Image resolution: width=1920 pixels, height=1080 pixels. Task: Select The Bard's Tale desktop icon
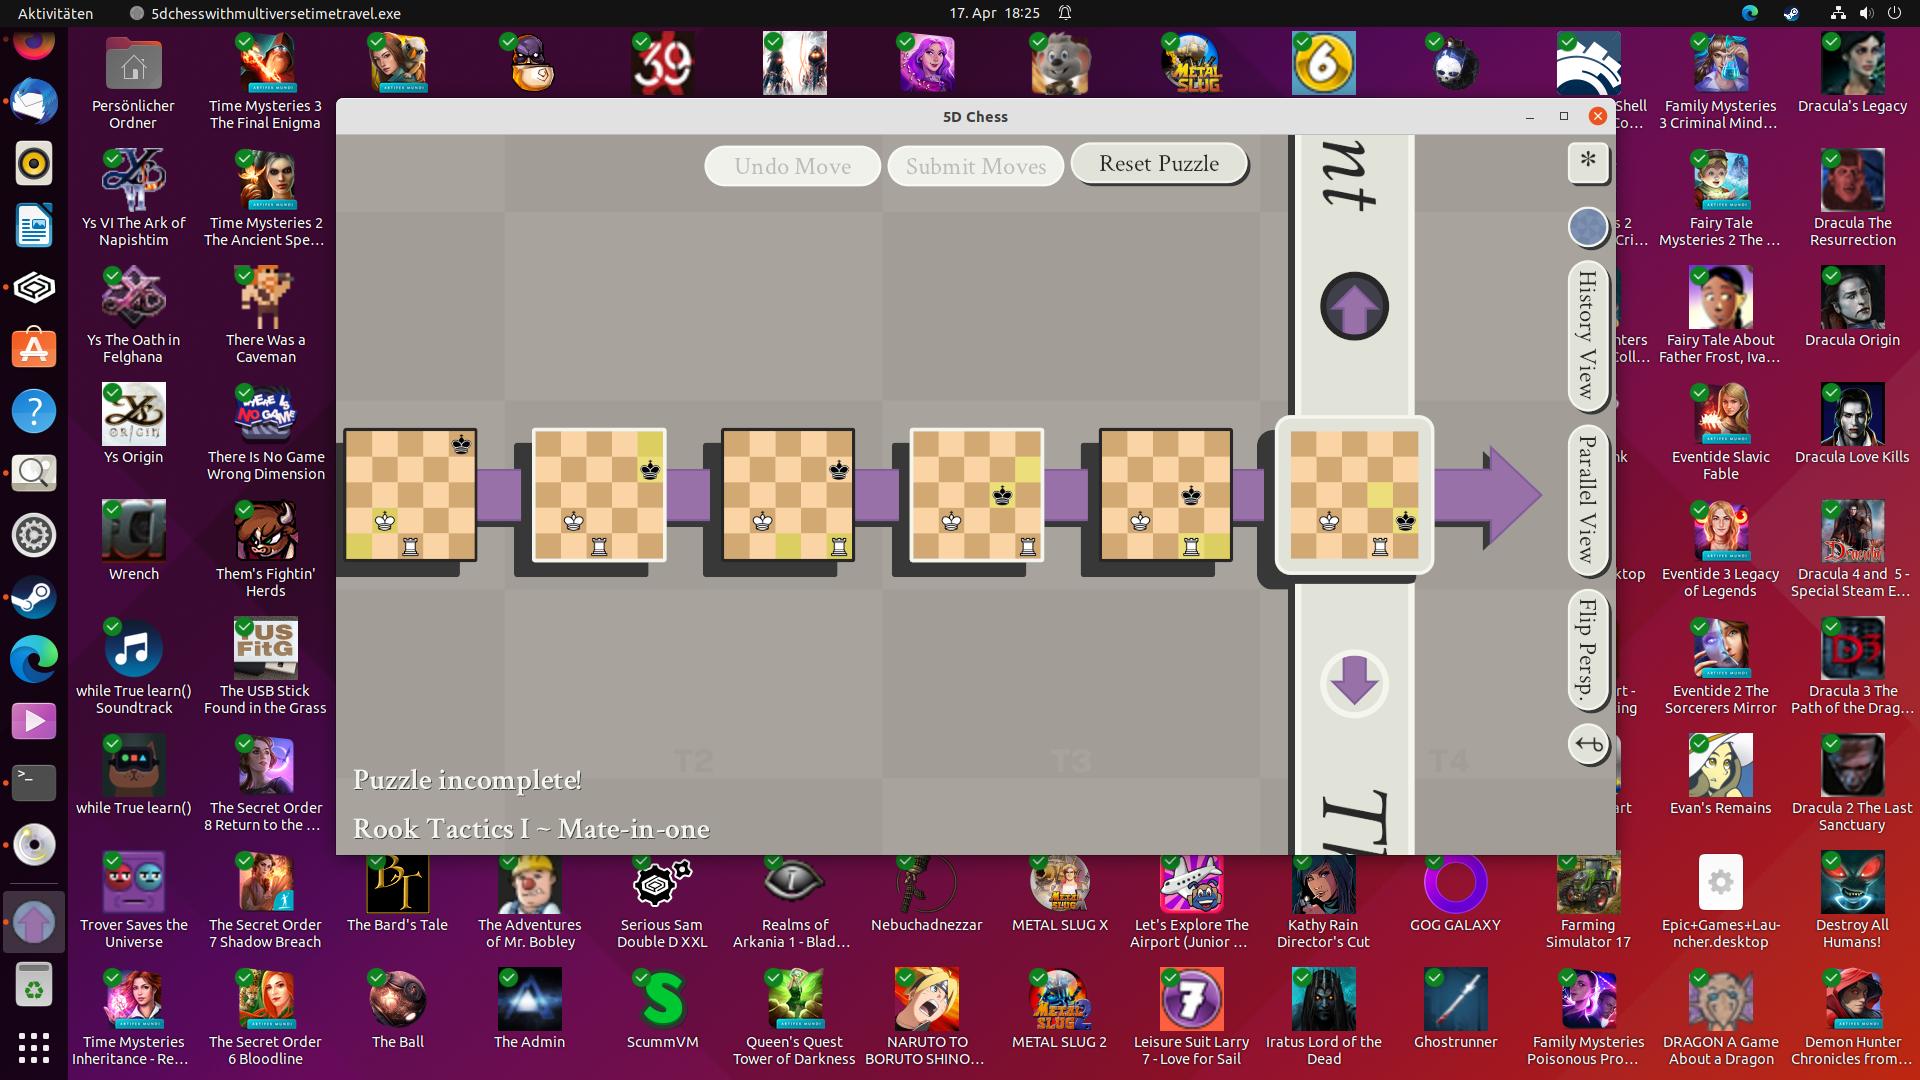tap(397, 893)
